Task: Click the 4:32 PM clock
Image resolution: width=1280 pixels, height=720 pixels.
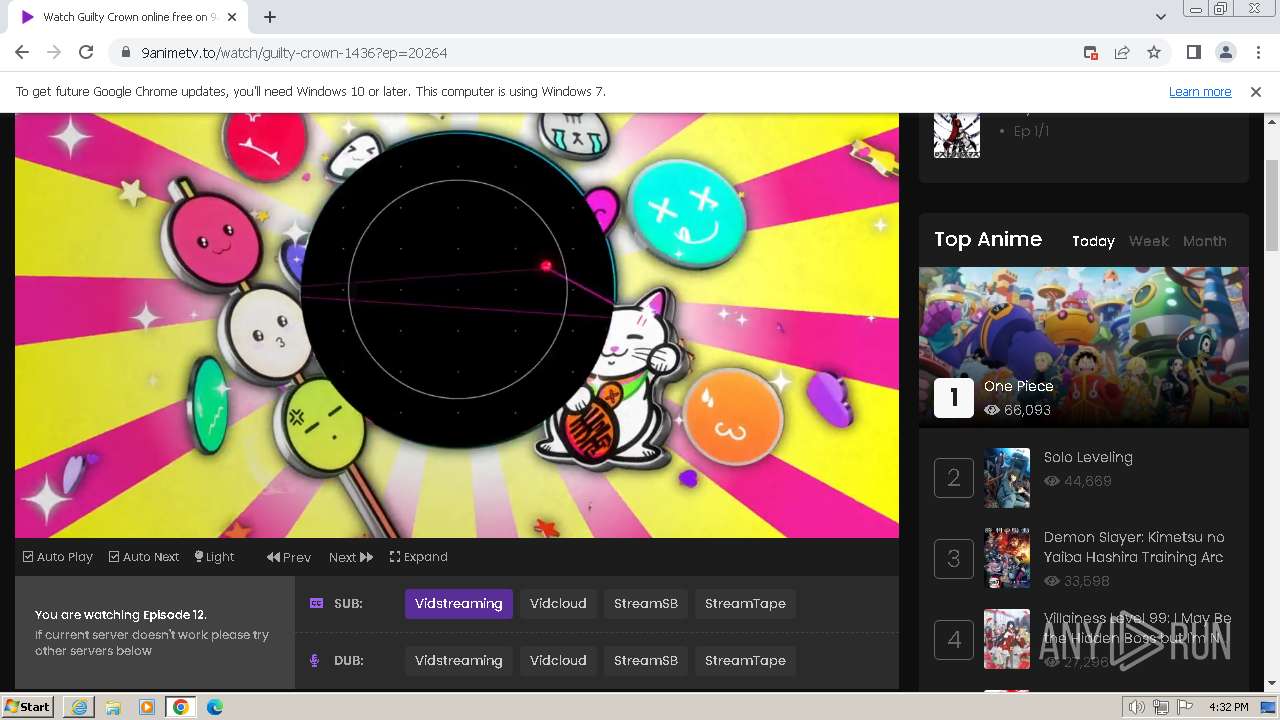Action: [x=1228, y=707]
